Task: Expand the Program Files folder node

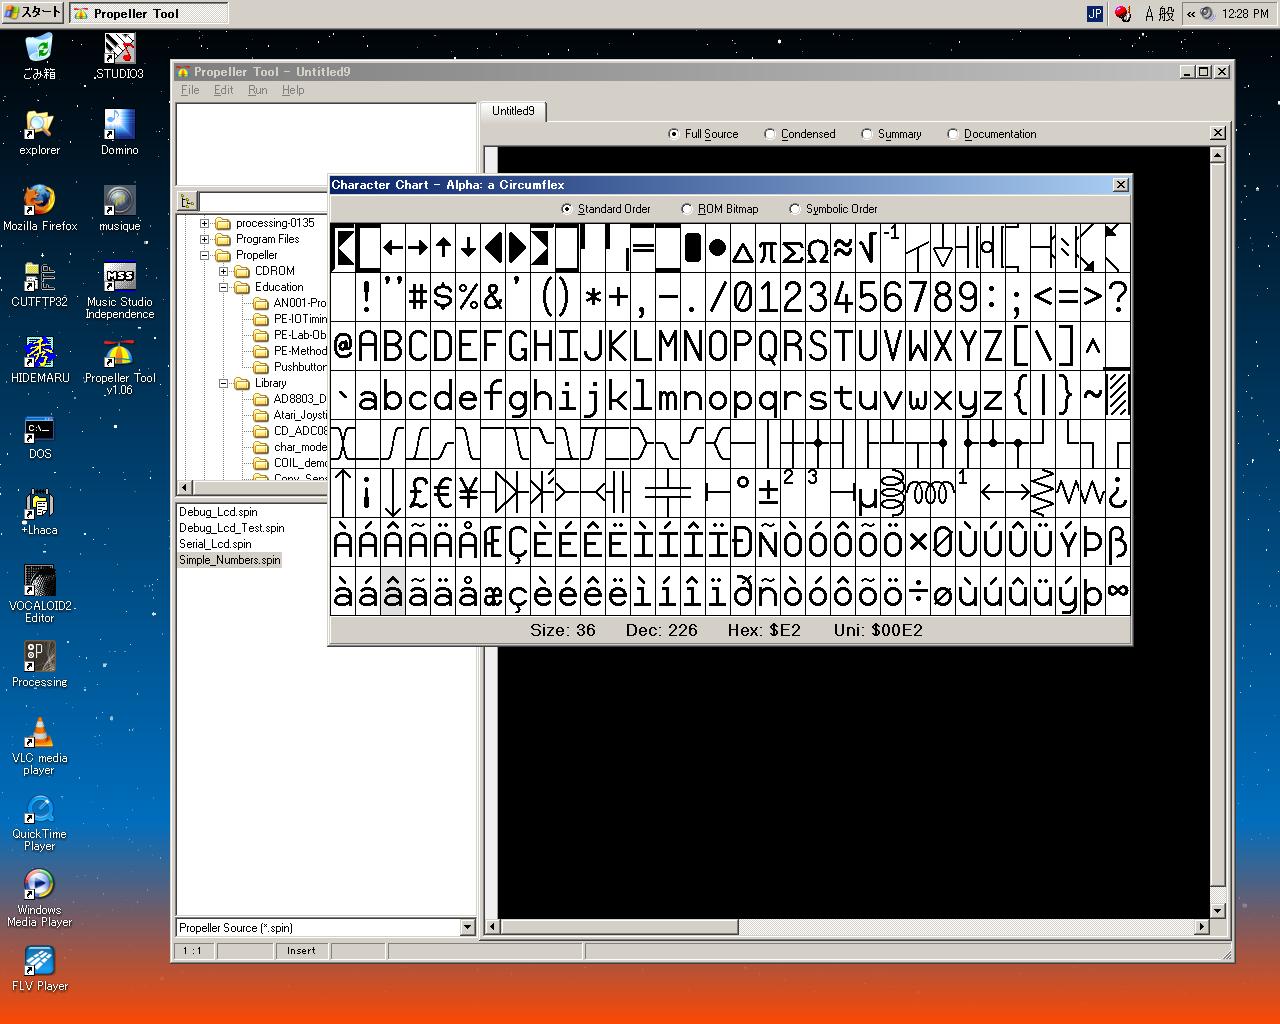Action: click(205, 239)
